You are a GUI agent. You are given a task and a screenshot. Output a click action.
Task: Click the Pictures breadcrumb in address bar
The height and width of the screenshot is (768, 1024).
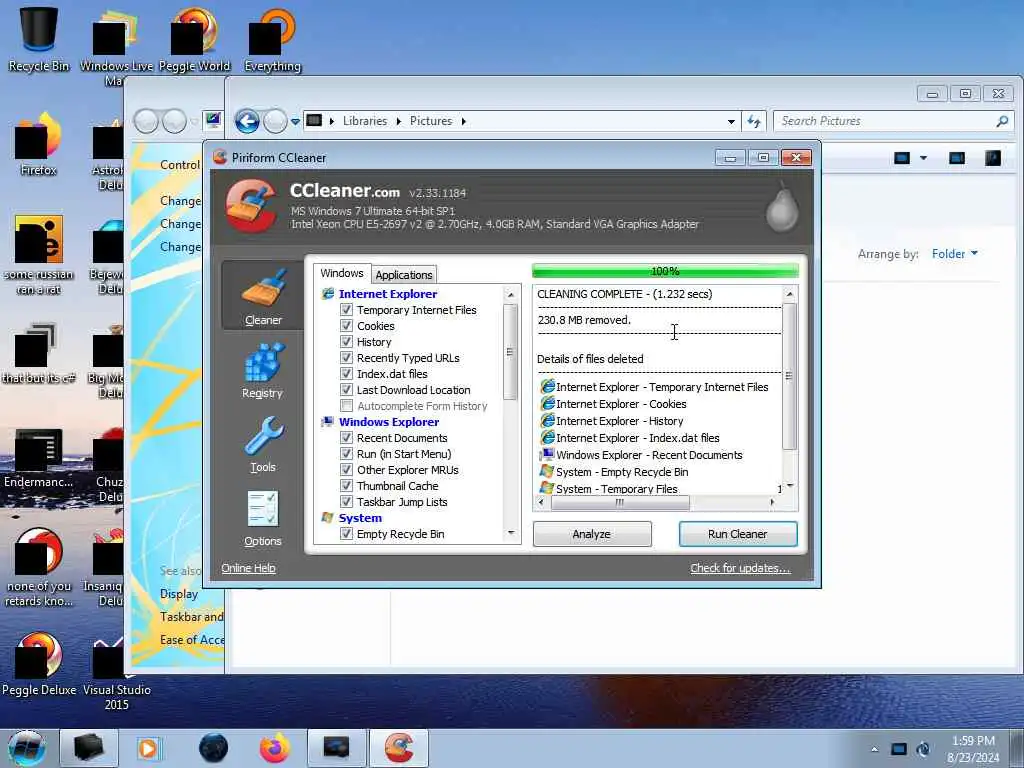(x=431, y=121)
